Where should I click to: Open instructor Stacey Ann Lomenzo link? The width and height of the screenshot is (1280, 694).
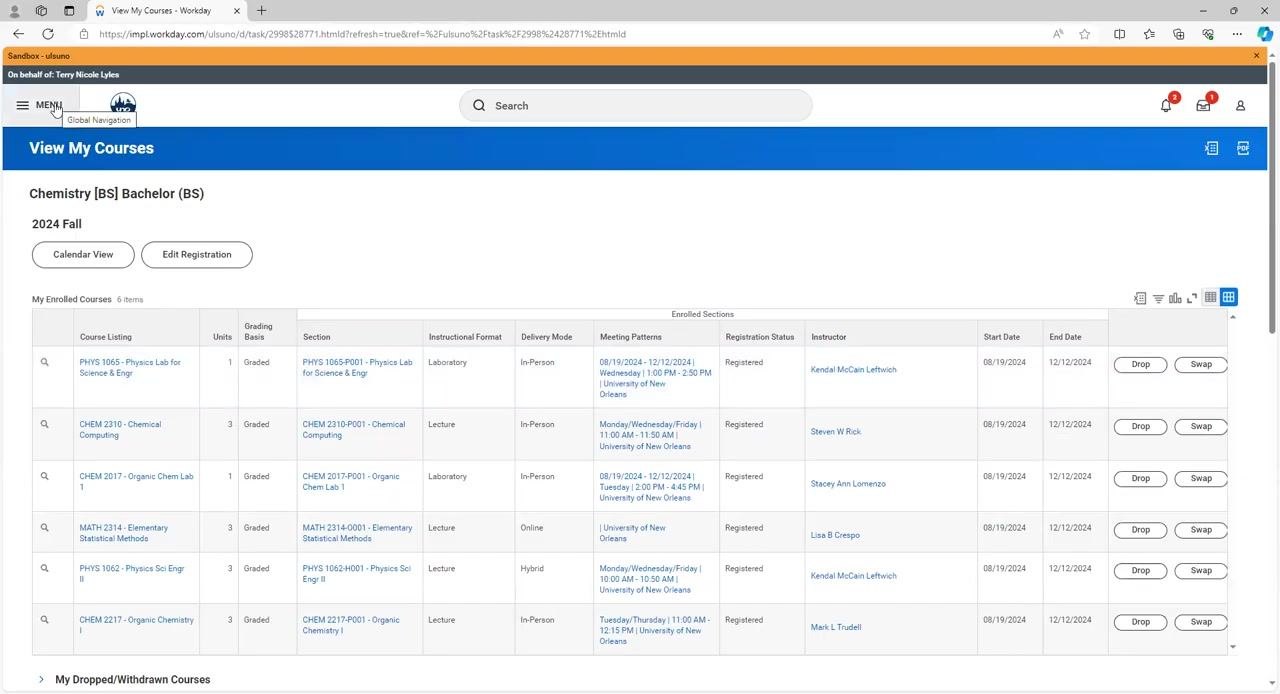[848, 484]
